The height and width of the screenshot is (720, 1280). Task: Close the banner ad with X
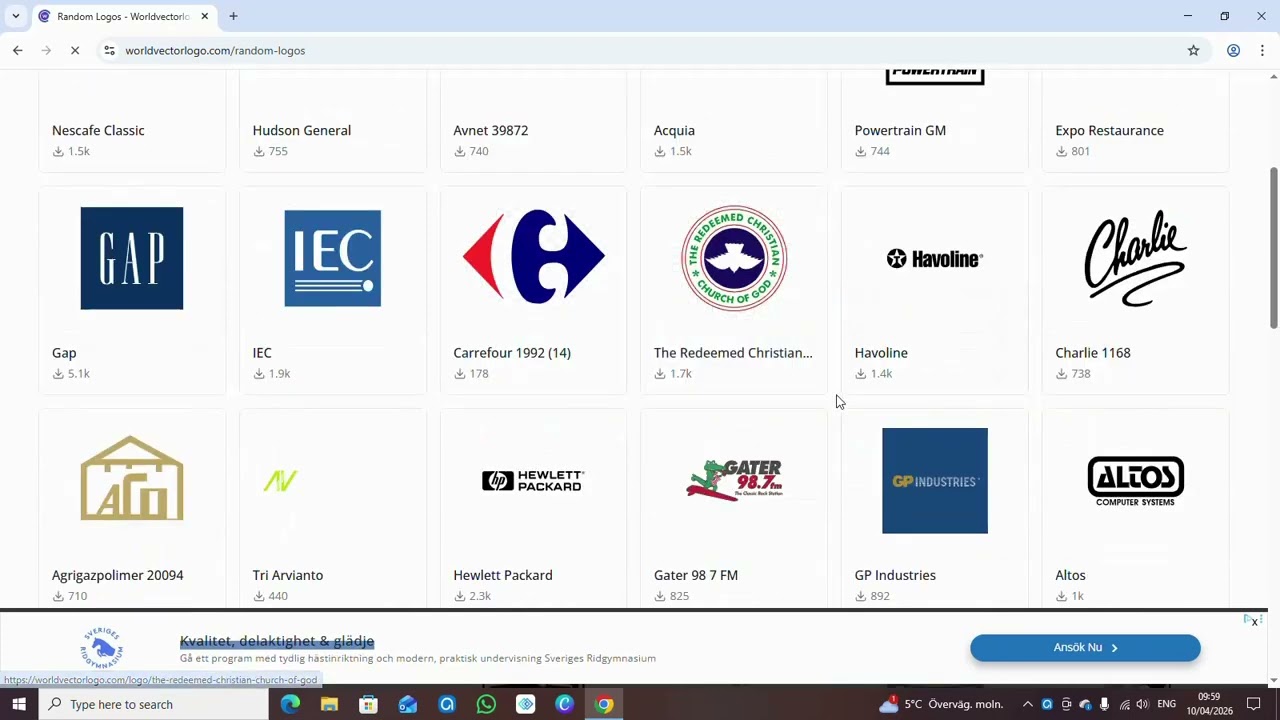point(1254,622)
